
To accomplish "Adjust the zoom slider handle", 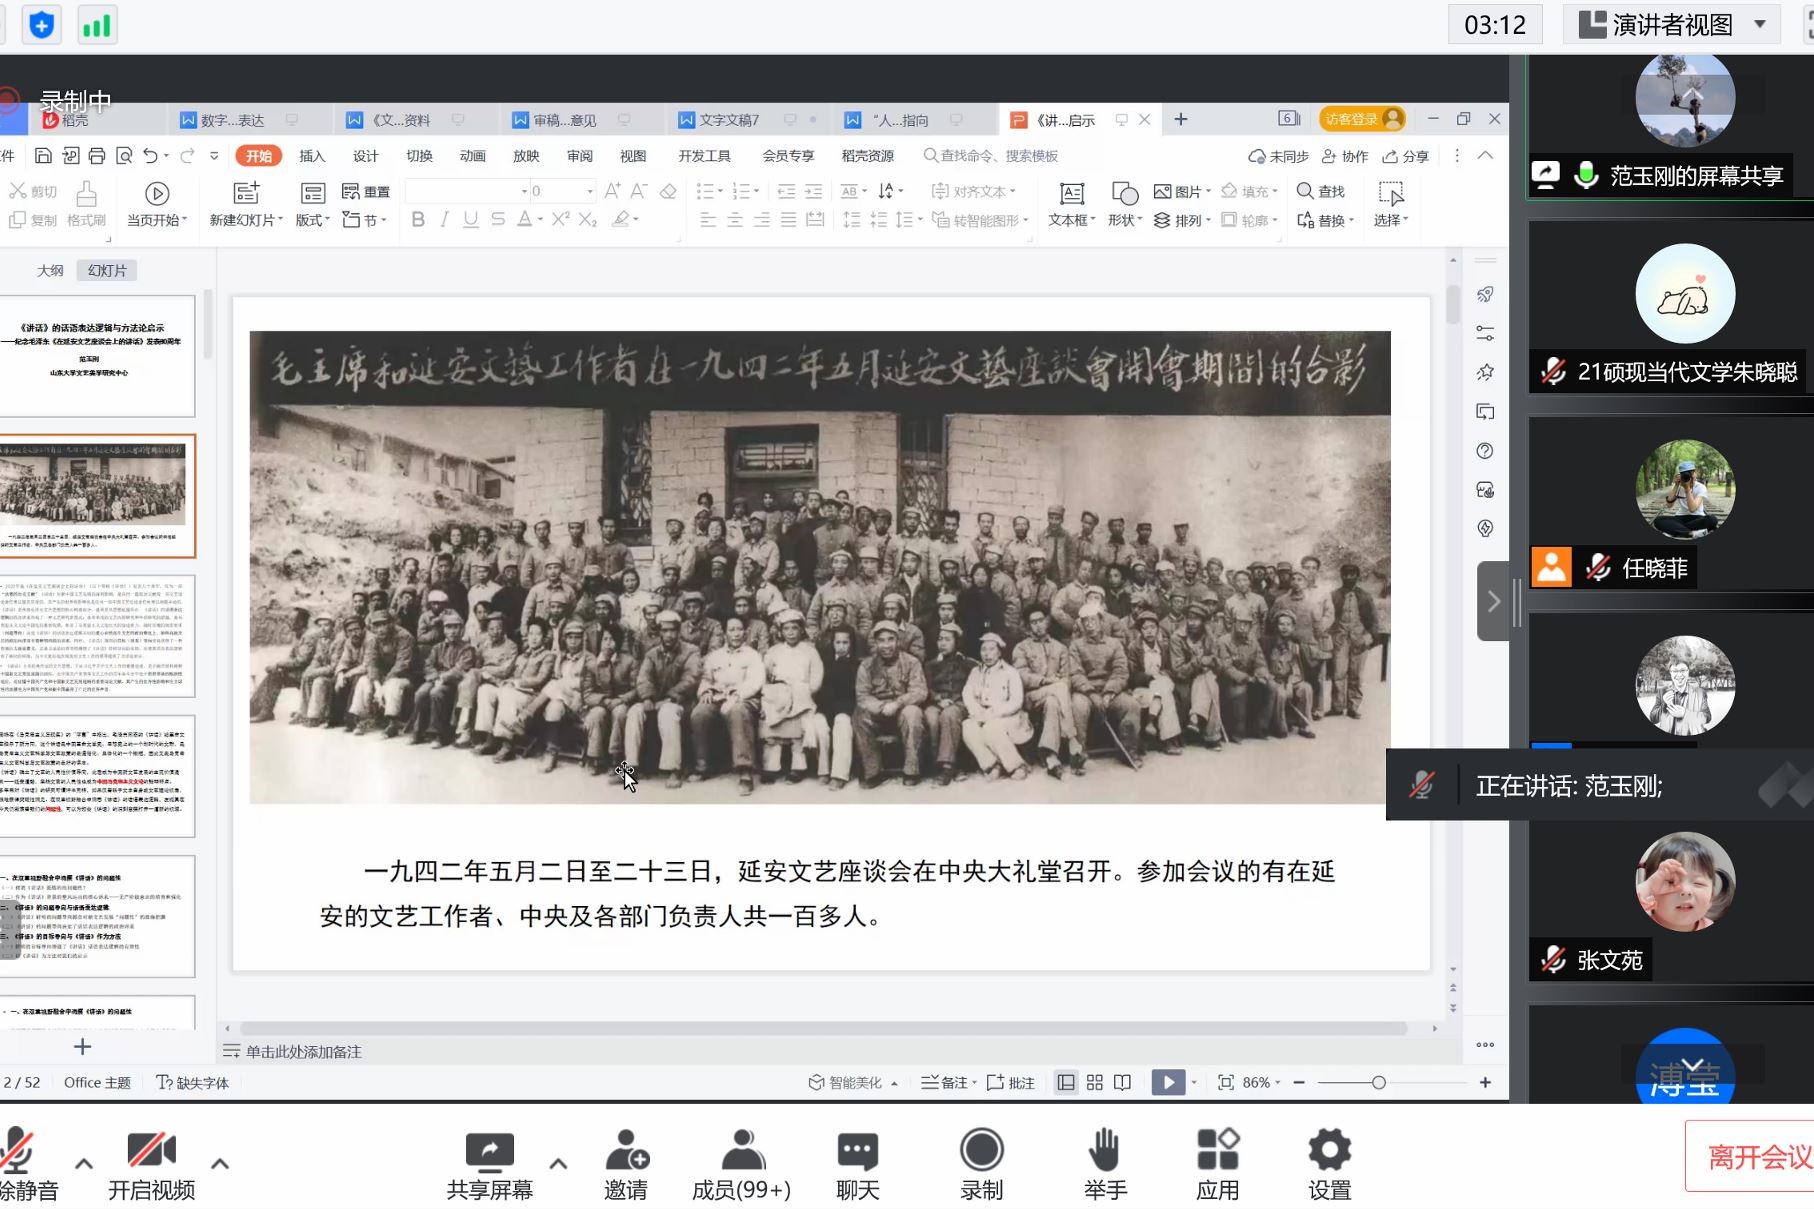I will 1378,1082.
